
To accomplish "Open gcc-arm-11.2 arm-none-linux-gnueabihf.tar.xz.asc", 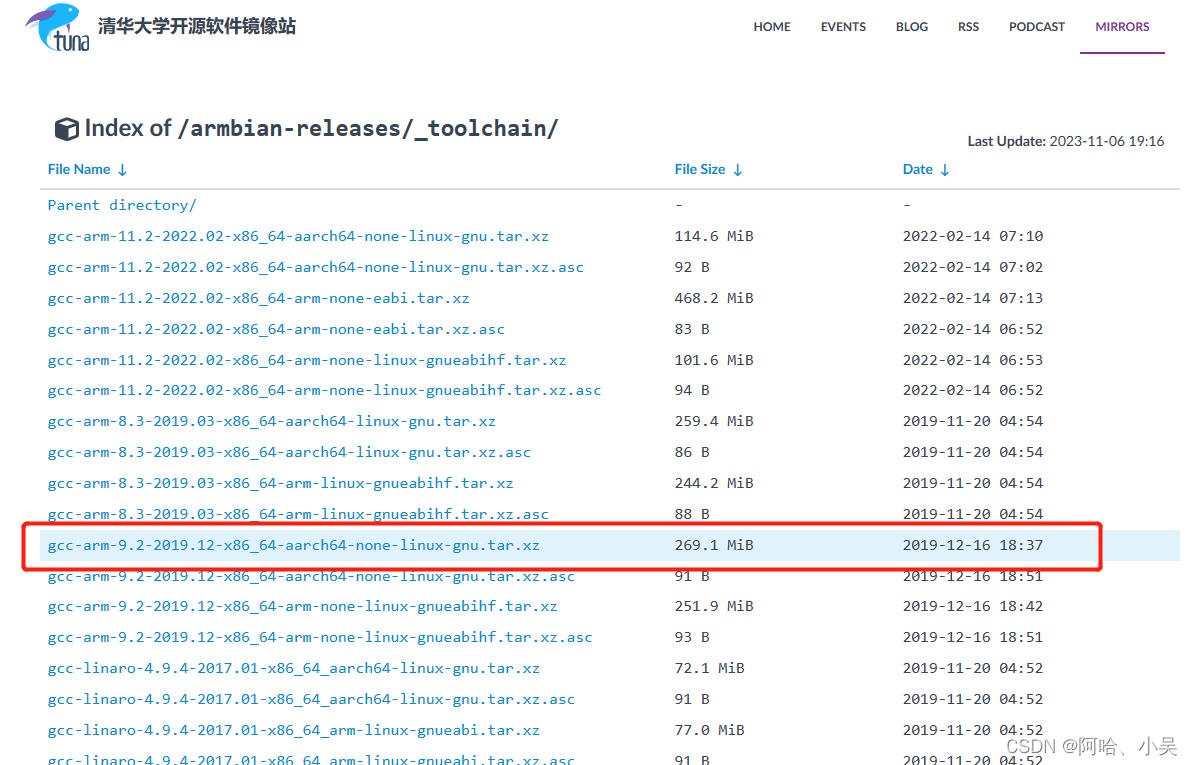I will pos(324,390).
